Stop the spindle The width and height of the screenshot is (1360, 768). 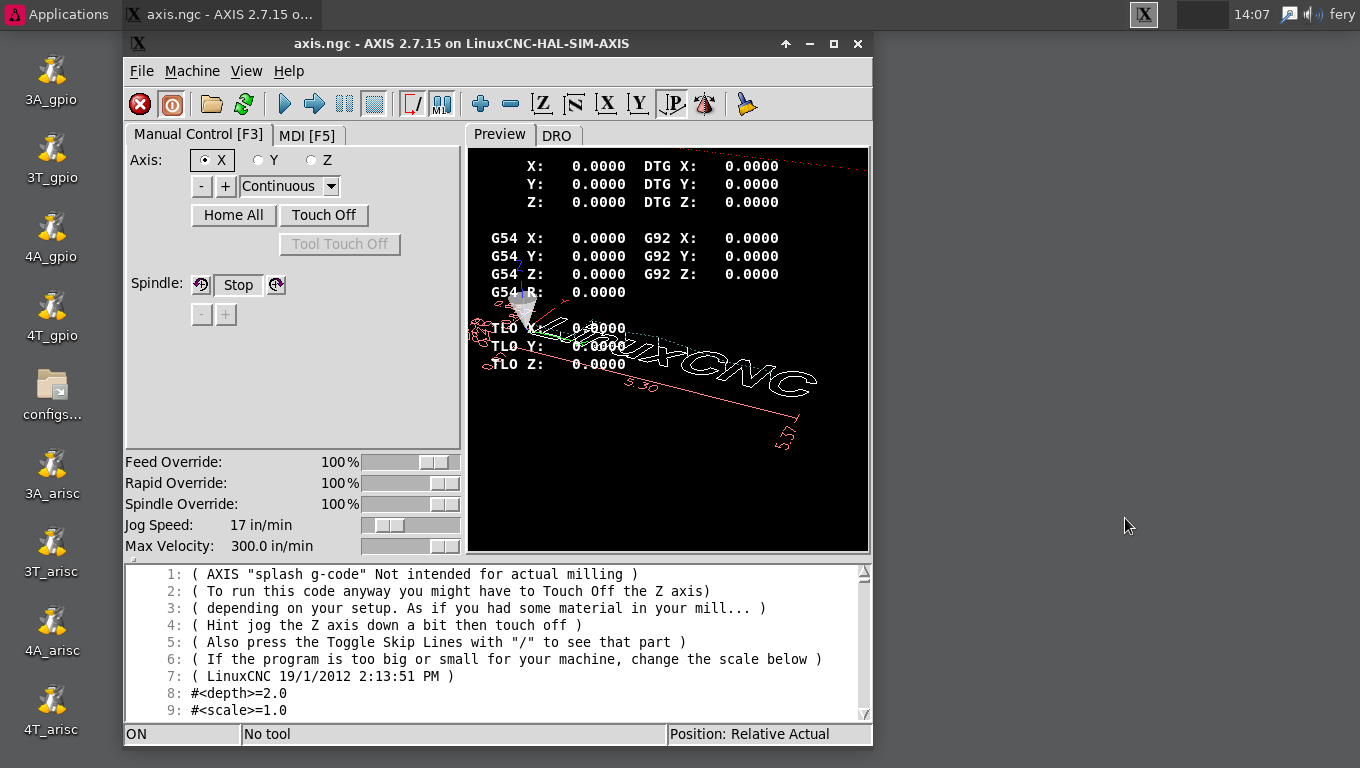(x=238, y=285)
